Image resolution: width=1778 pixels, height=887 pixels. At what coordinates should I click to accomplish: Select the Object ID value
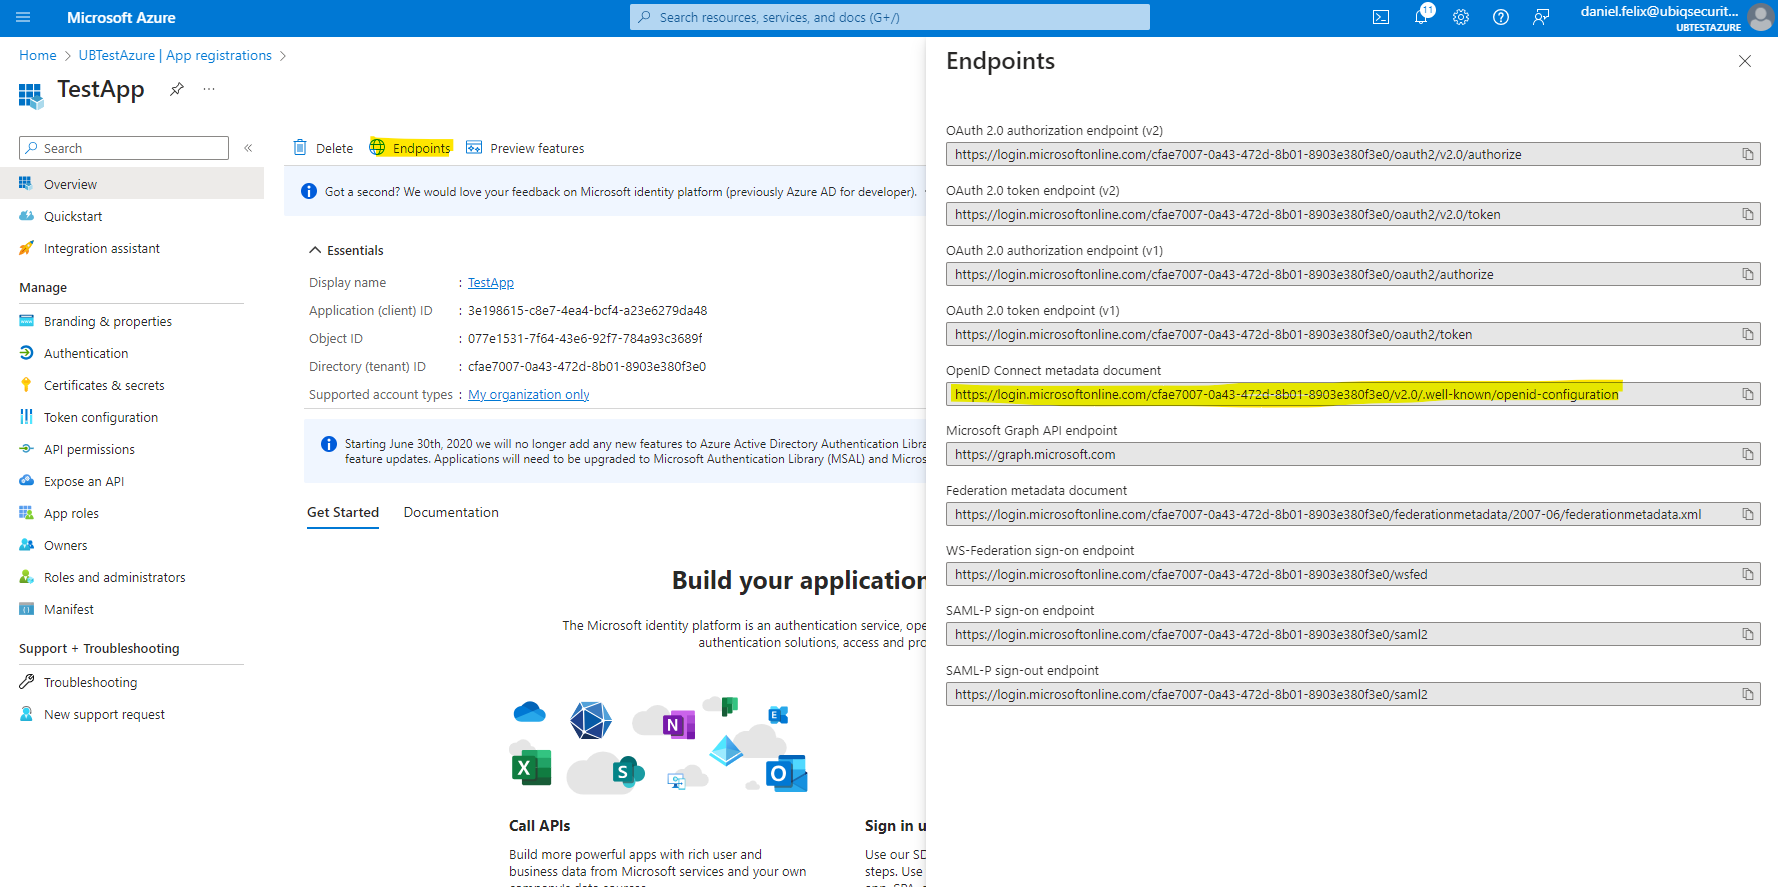pyautogui.click(x=586, y=339)
